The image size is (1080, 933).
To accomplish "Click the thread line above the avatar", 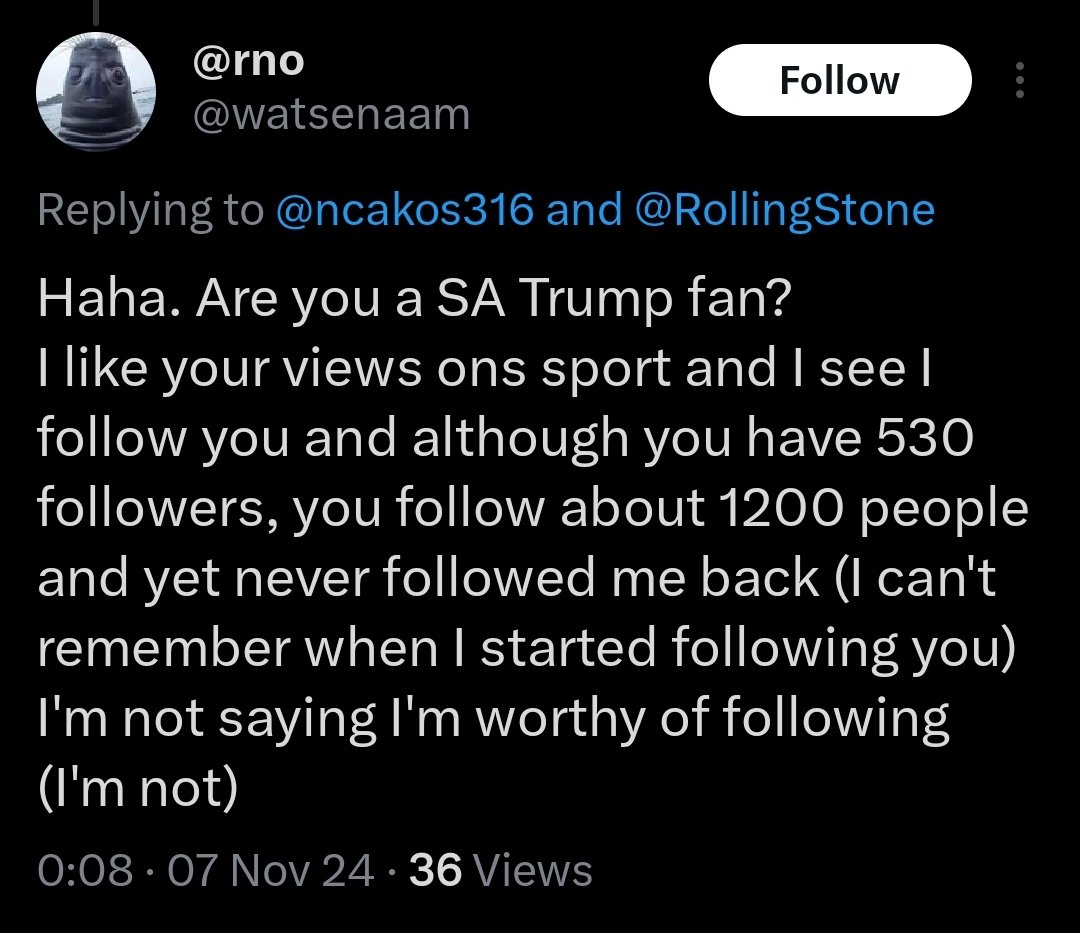I will [x=97, y=12].
